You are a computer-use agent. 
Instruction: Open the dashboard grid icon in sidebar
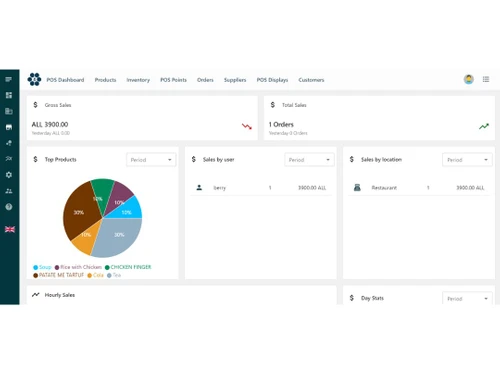click(9, 95)
